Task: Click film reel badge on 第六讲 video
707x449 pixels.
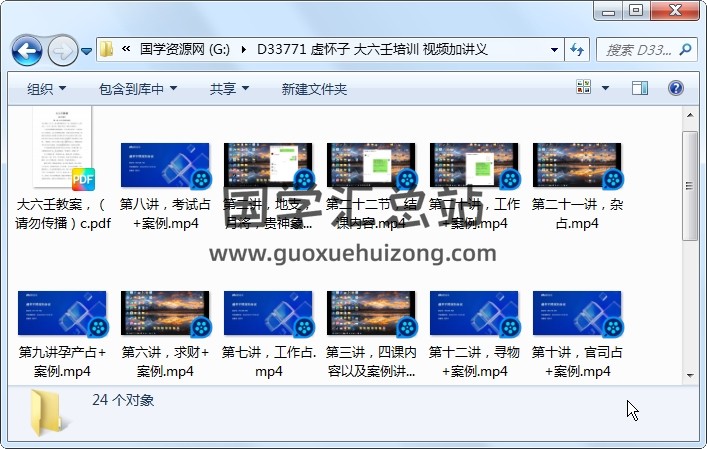Action: click(201, 328)
